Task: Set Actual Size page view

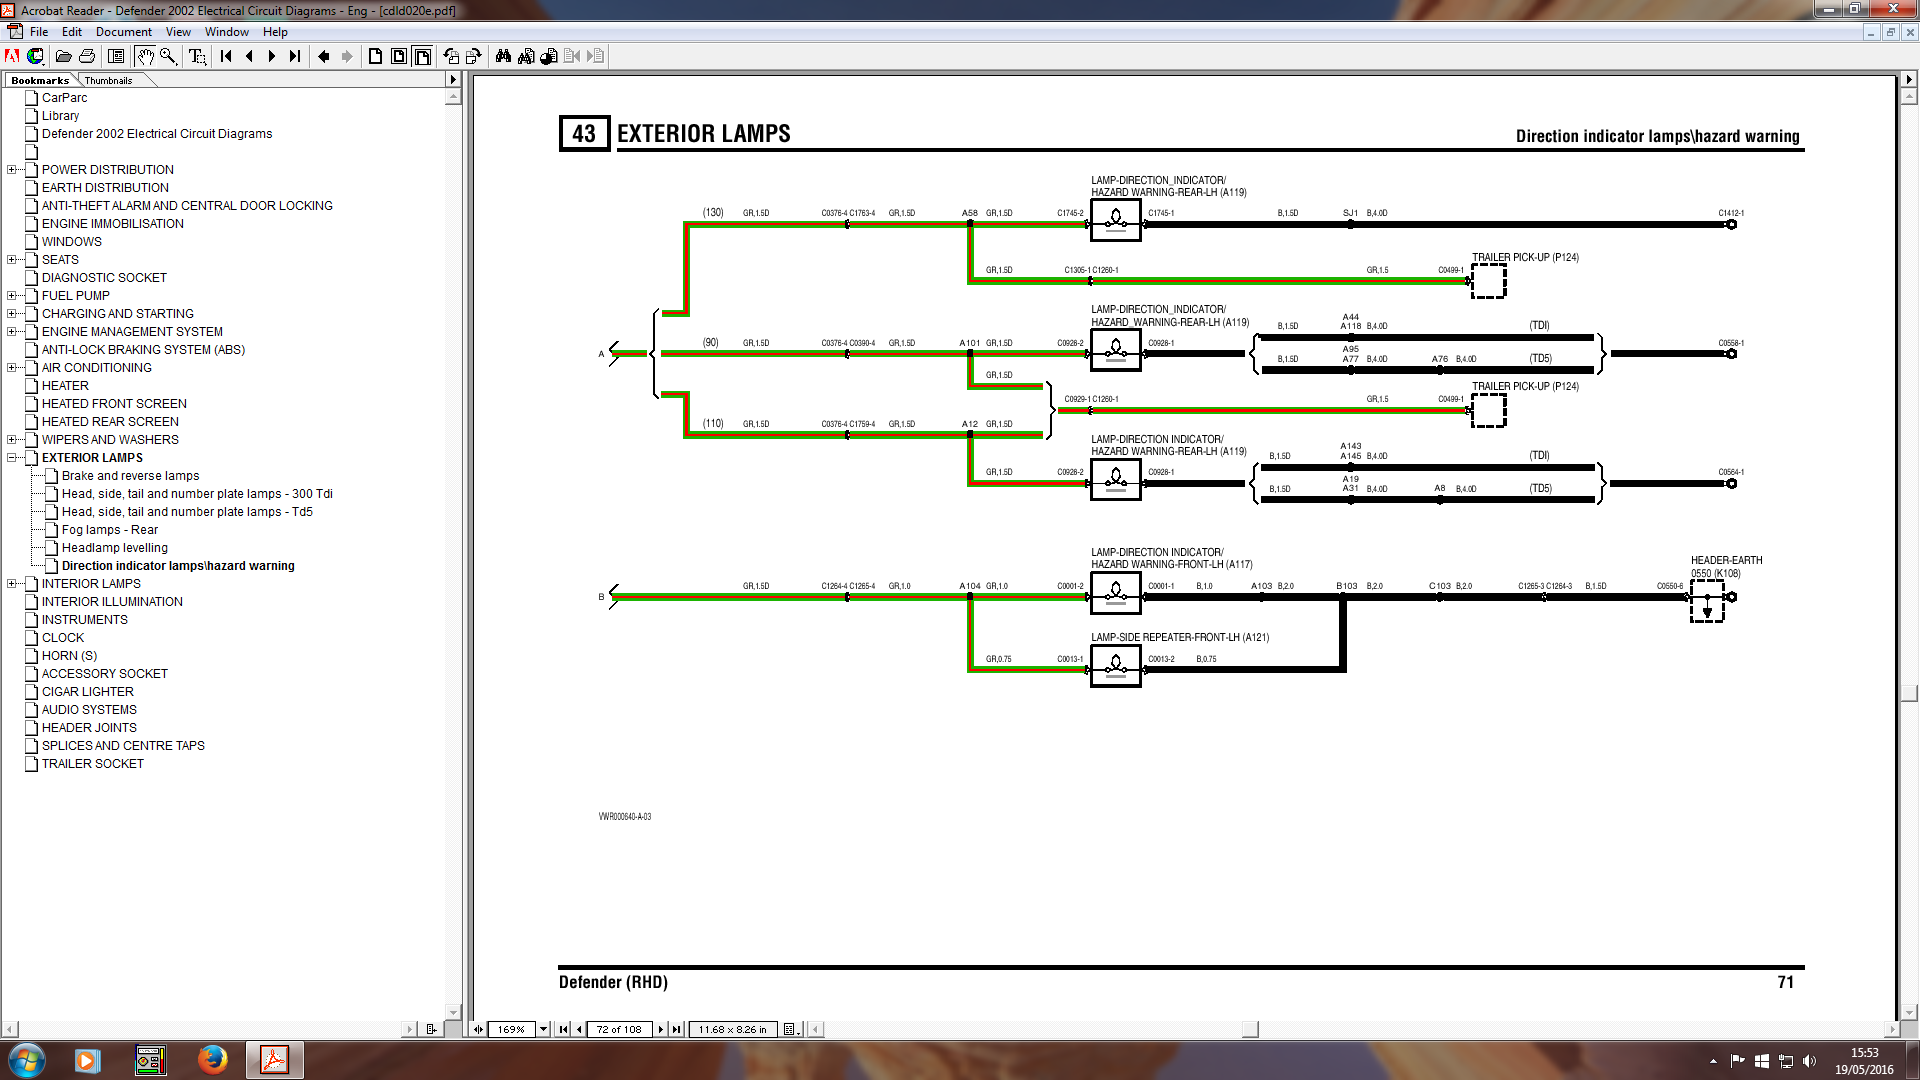Action: pos(375,56)
